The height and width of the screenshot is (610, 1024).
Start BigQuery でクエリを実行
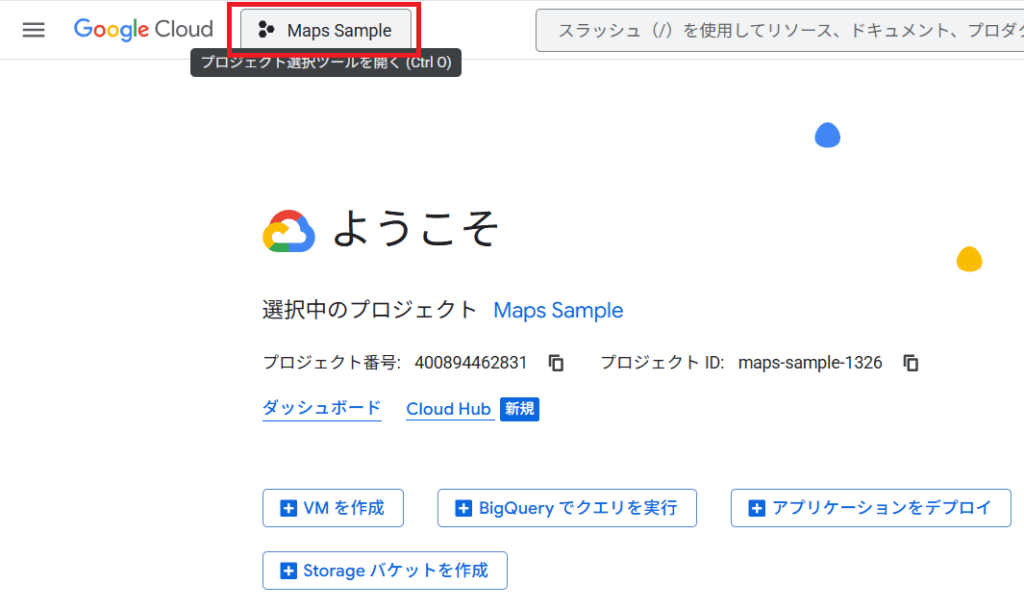pos(566,508)
